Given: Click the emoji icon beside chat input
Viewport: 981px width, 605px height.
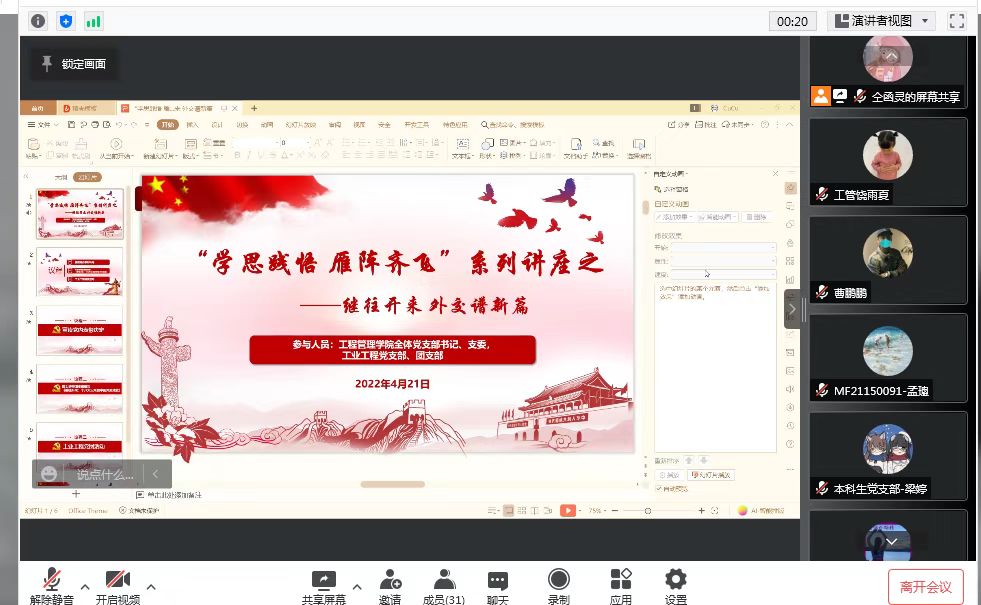Looking at the screenshot, I should [x=50, y=474].
